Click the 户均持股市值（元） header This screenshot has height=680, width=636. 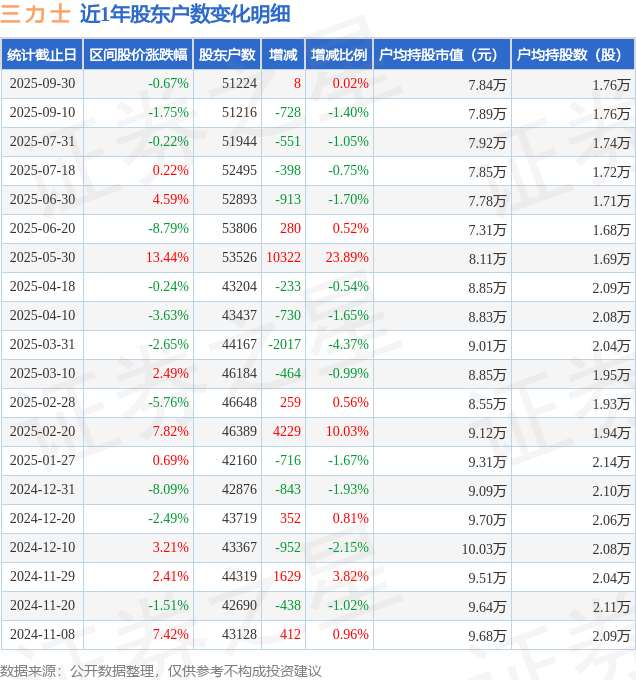(x=441, y=55)
